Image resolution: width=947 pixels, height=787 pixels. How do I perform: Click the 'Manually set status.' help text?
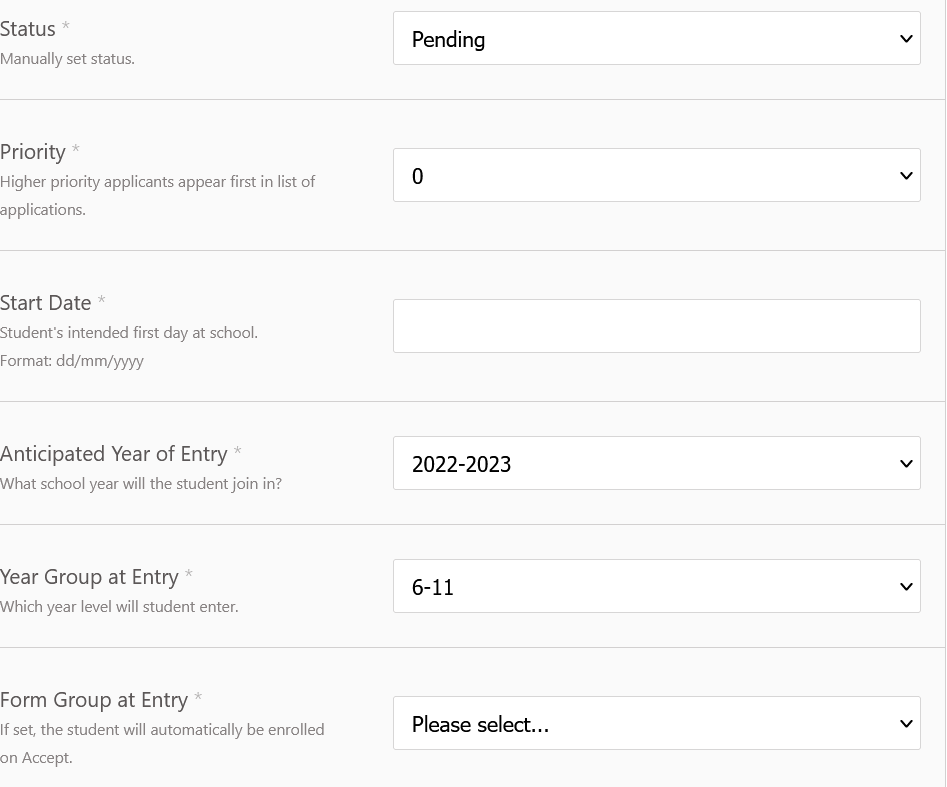click(67, 59)
